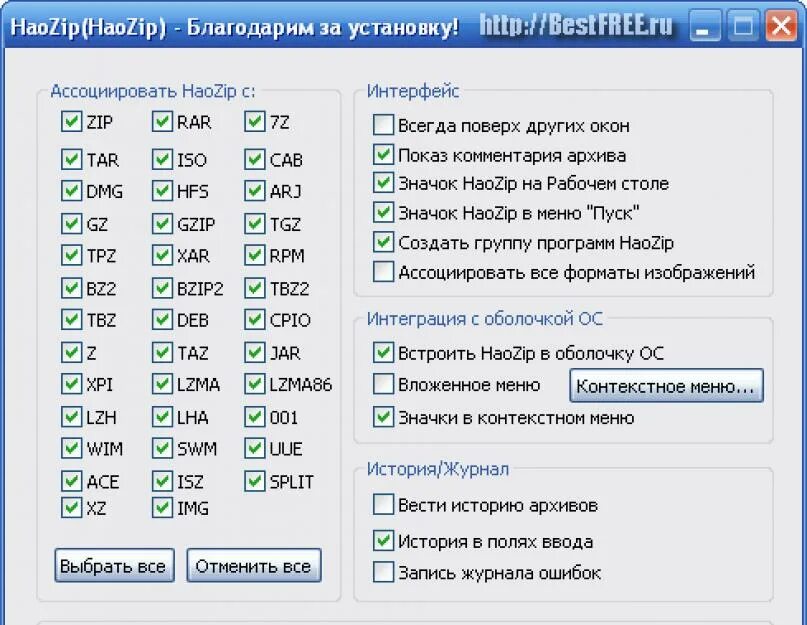
Task: Enable 'Вести историю архивов'
Action: click(383, 505)
